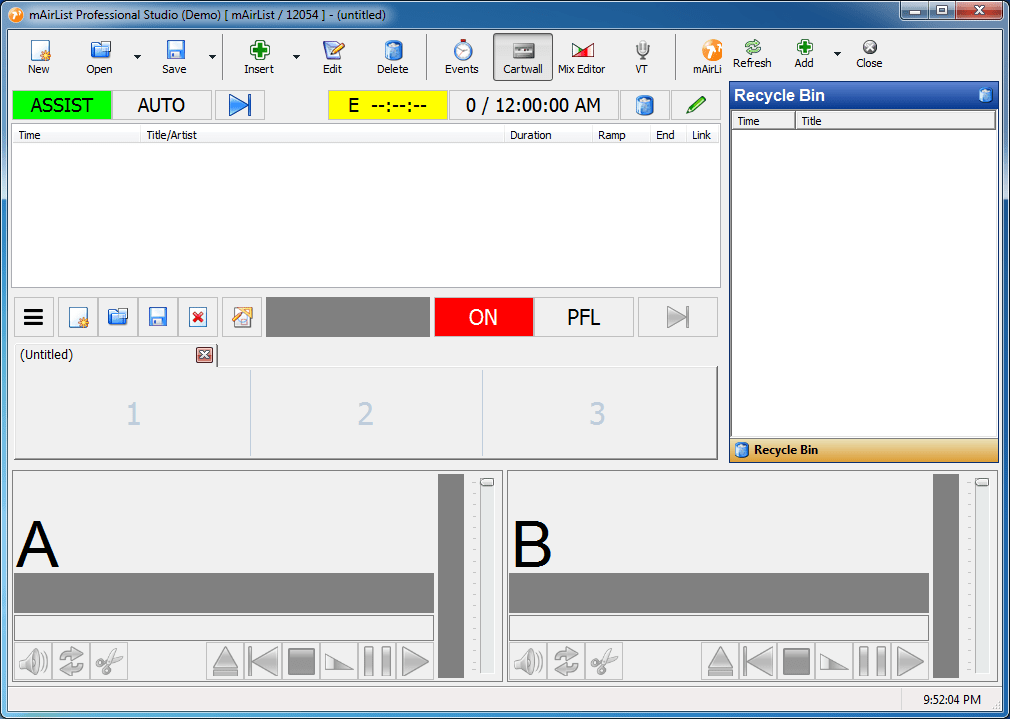Expand the Save dropdown arrow
1010x719 pixels.
tap(212, 57)
